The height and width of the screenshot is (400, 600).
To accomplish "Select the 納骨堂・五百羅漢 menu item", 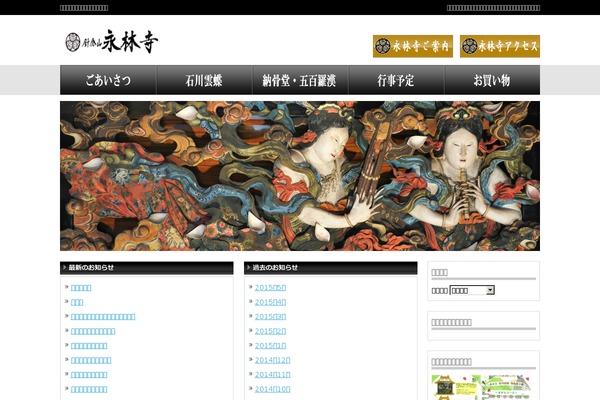I will coord(300,80).
